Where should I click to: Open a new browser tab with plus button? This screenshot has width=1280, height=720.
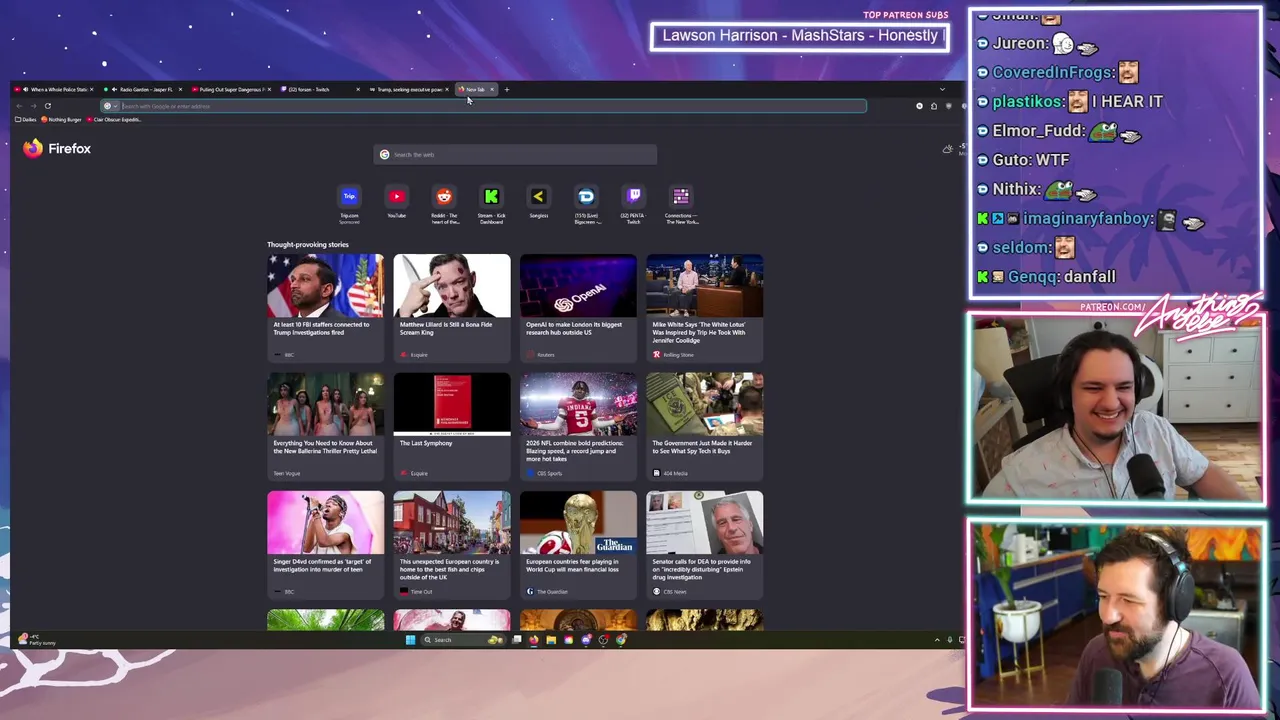pyautogui.click(x=506, y=90)
